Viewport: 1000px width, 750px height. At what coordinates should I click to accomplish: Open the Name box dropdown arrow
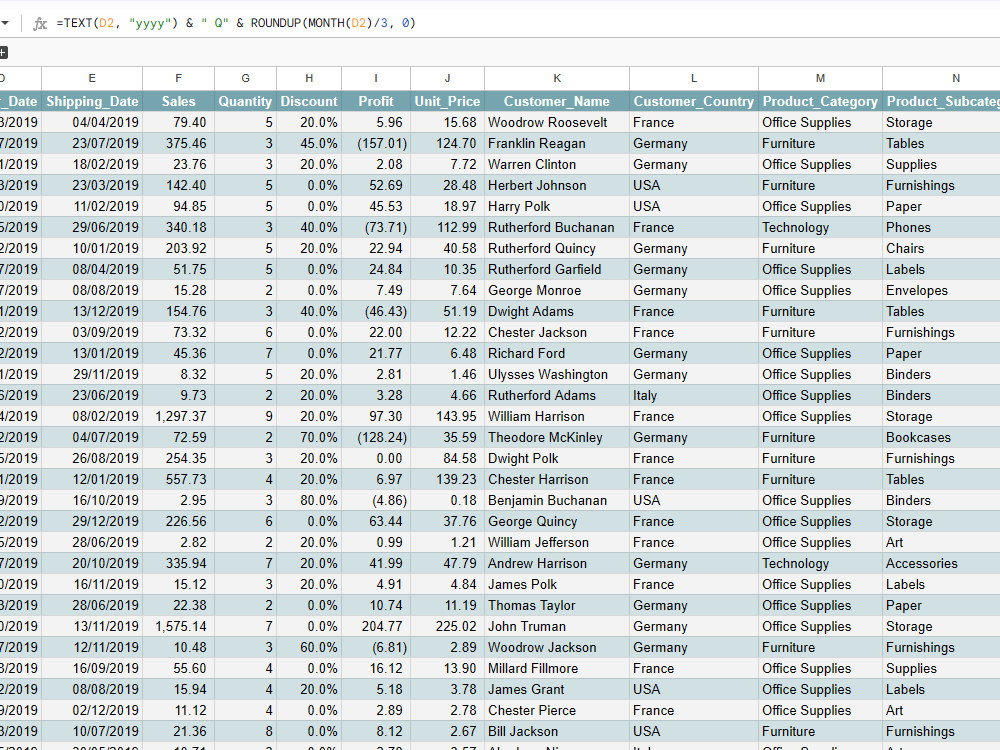point(4,24)
